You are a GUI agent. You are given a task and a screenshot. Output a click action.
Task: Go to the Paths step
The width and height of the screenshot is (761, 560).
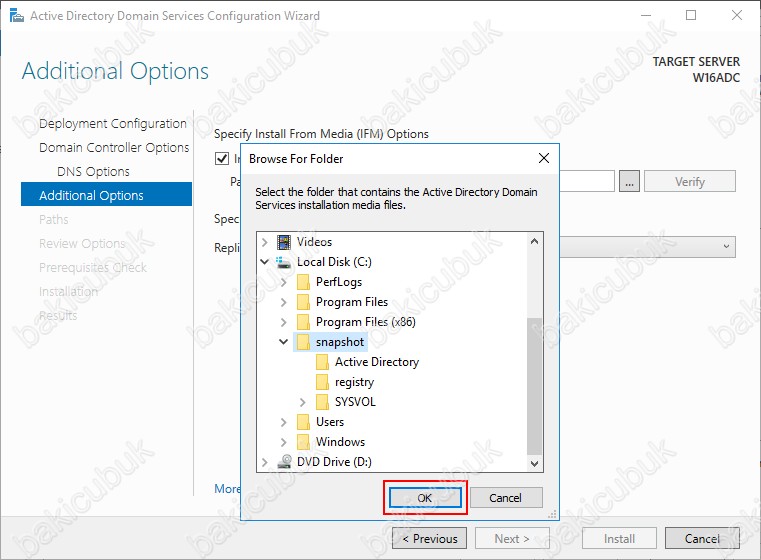point(53,219)
